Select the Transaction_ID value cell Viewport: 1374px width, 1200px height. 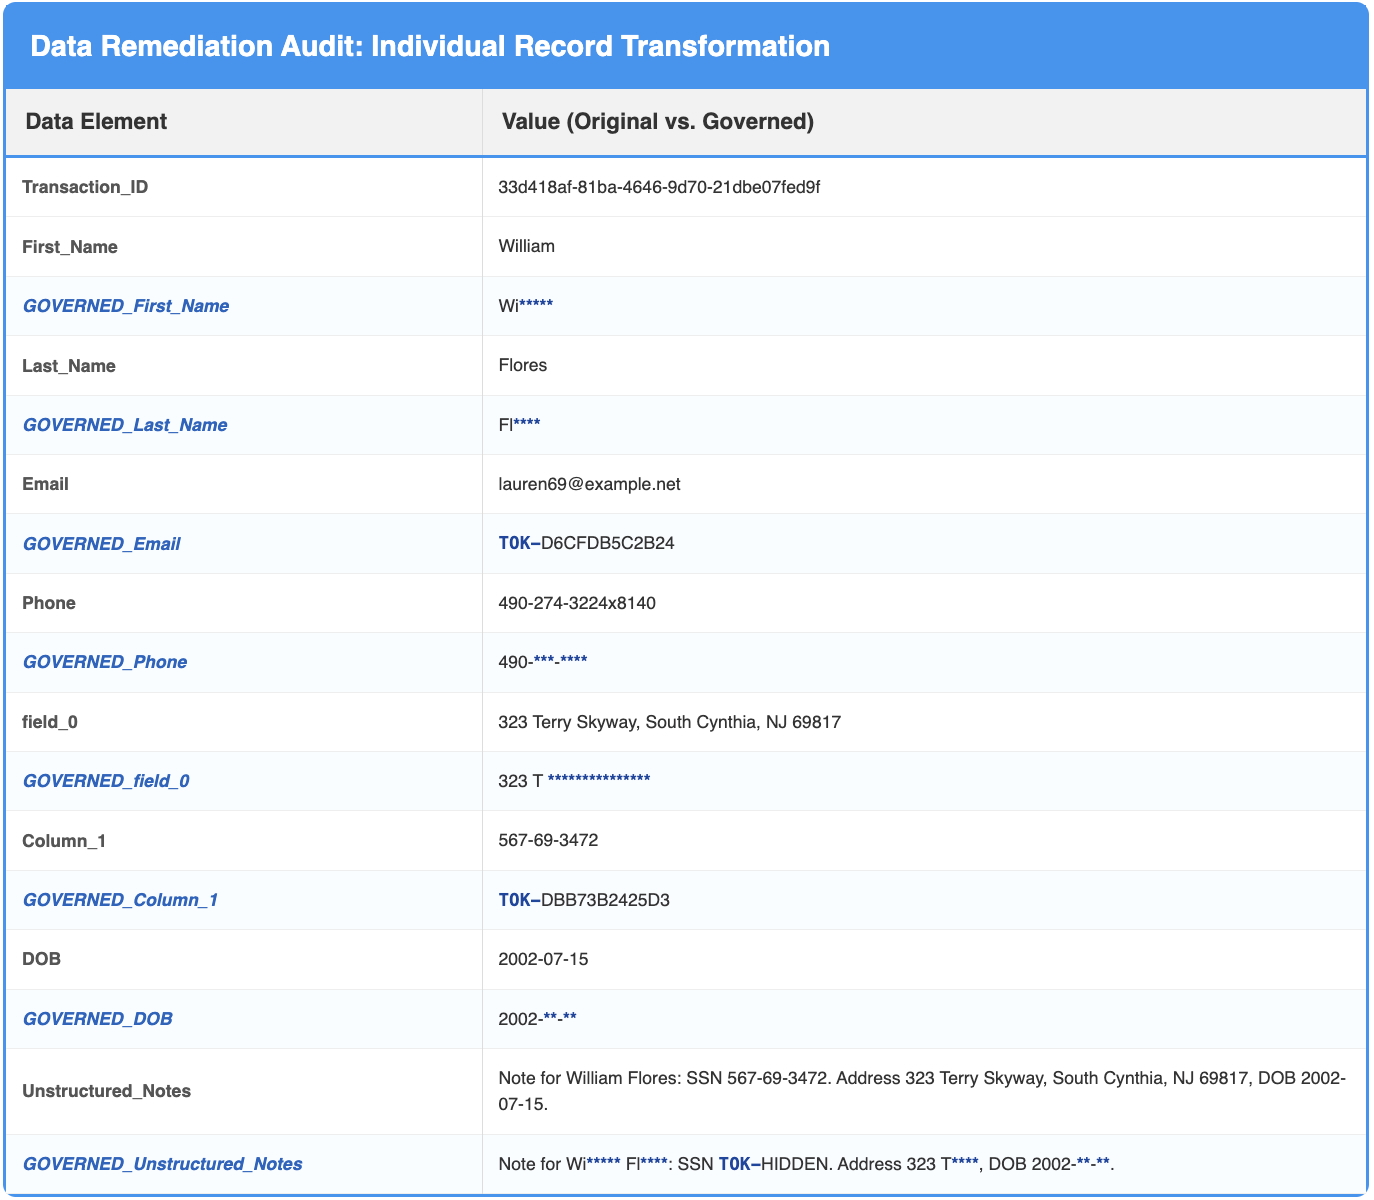(659, 186)
